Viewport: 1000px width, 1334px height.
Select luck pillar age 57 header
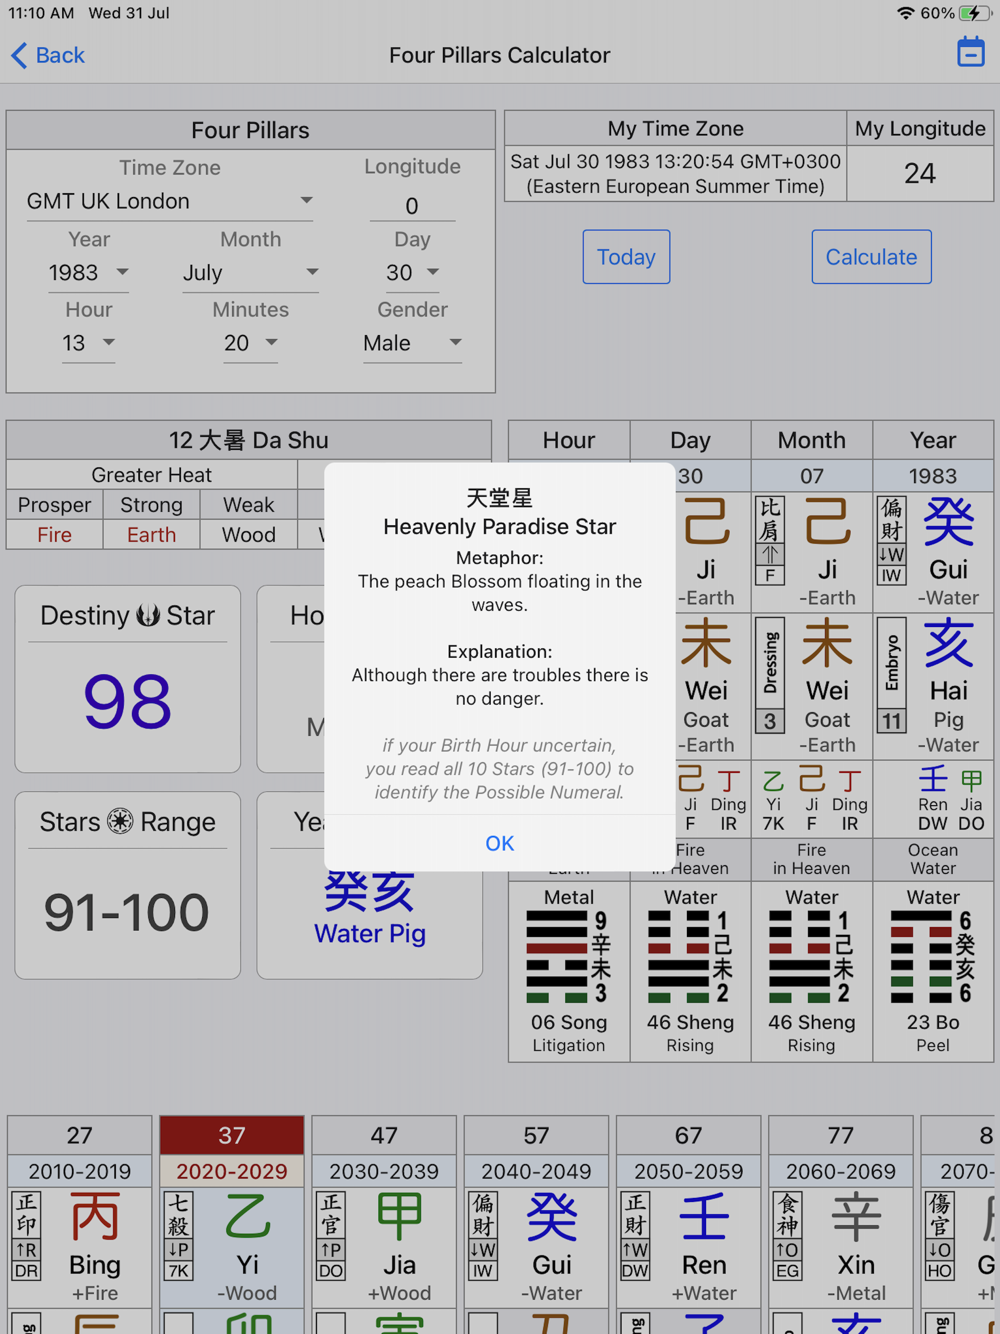(x=536, y=1135)
